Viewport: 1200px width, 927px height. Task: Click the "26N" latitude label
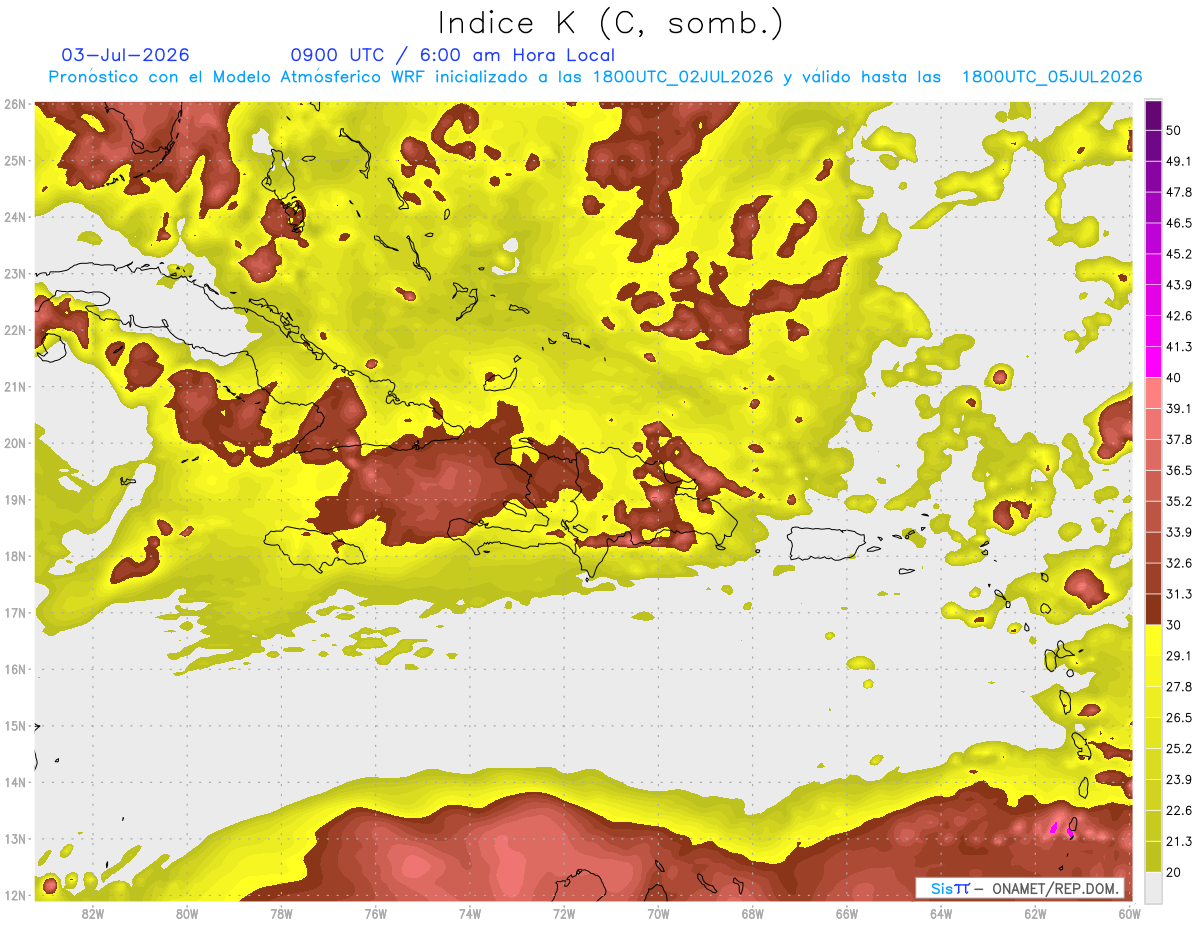click(x=15, y=104)
